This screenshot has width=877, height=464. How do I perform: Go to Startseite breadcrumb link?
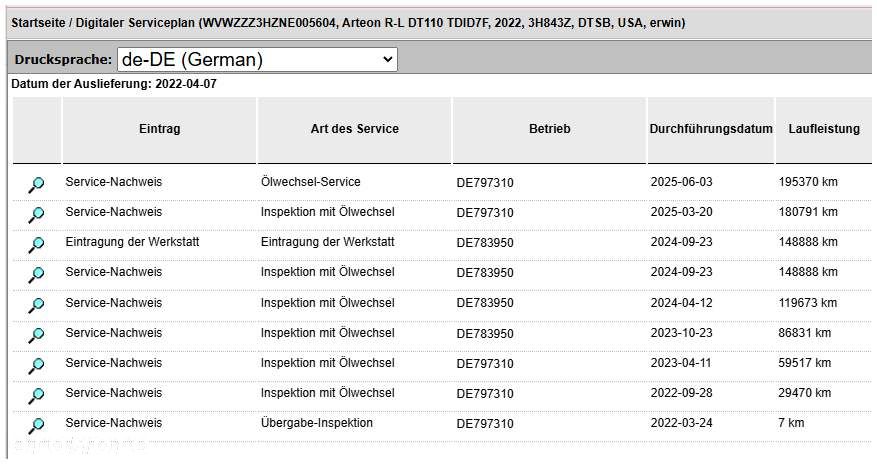click(41, 22)
